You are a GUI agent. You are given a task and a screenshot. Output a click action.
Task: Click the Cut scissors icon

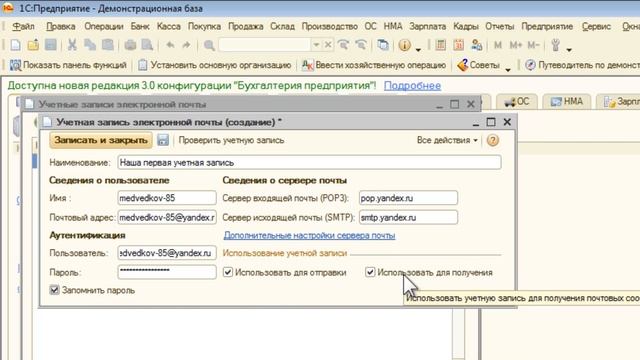(72, 45)
